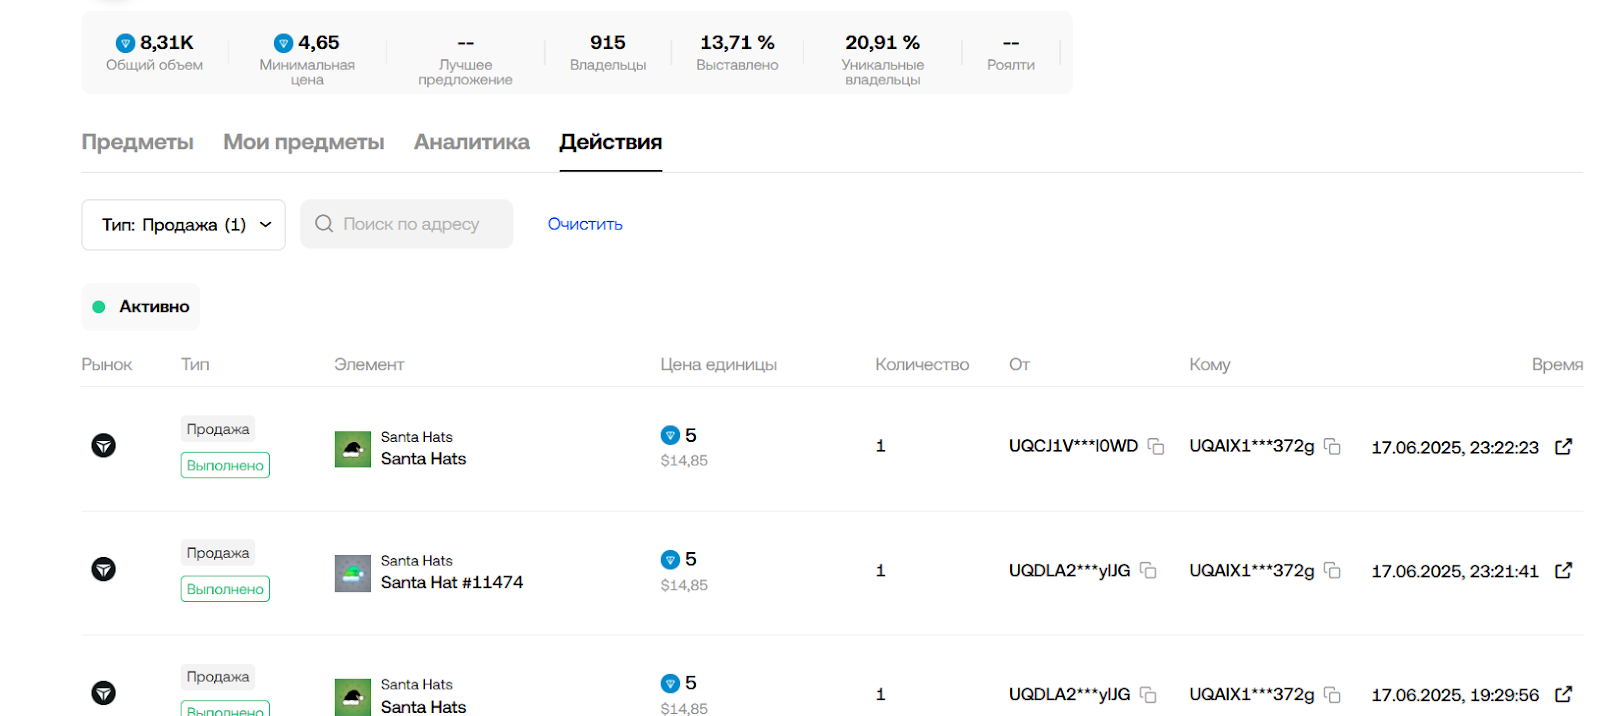The height and width of the screenshot is (716, 1600).
Task: Click the Лучшее предложение stat label
Action: tap(466, 72)
